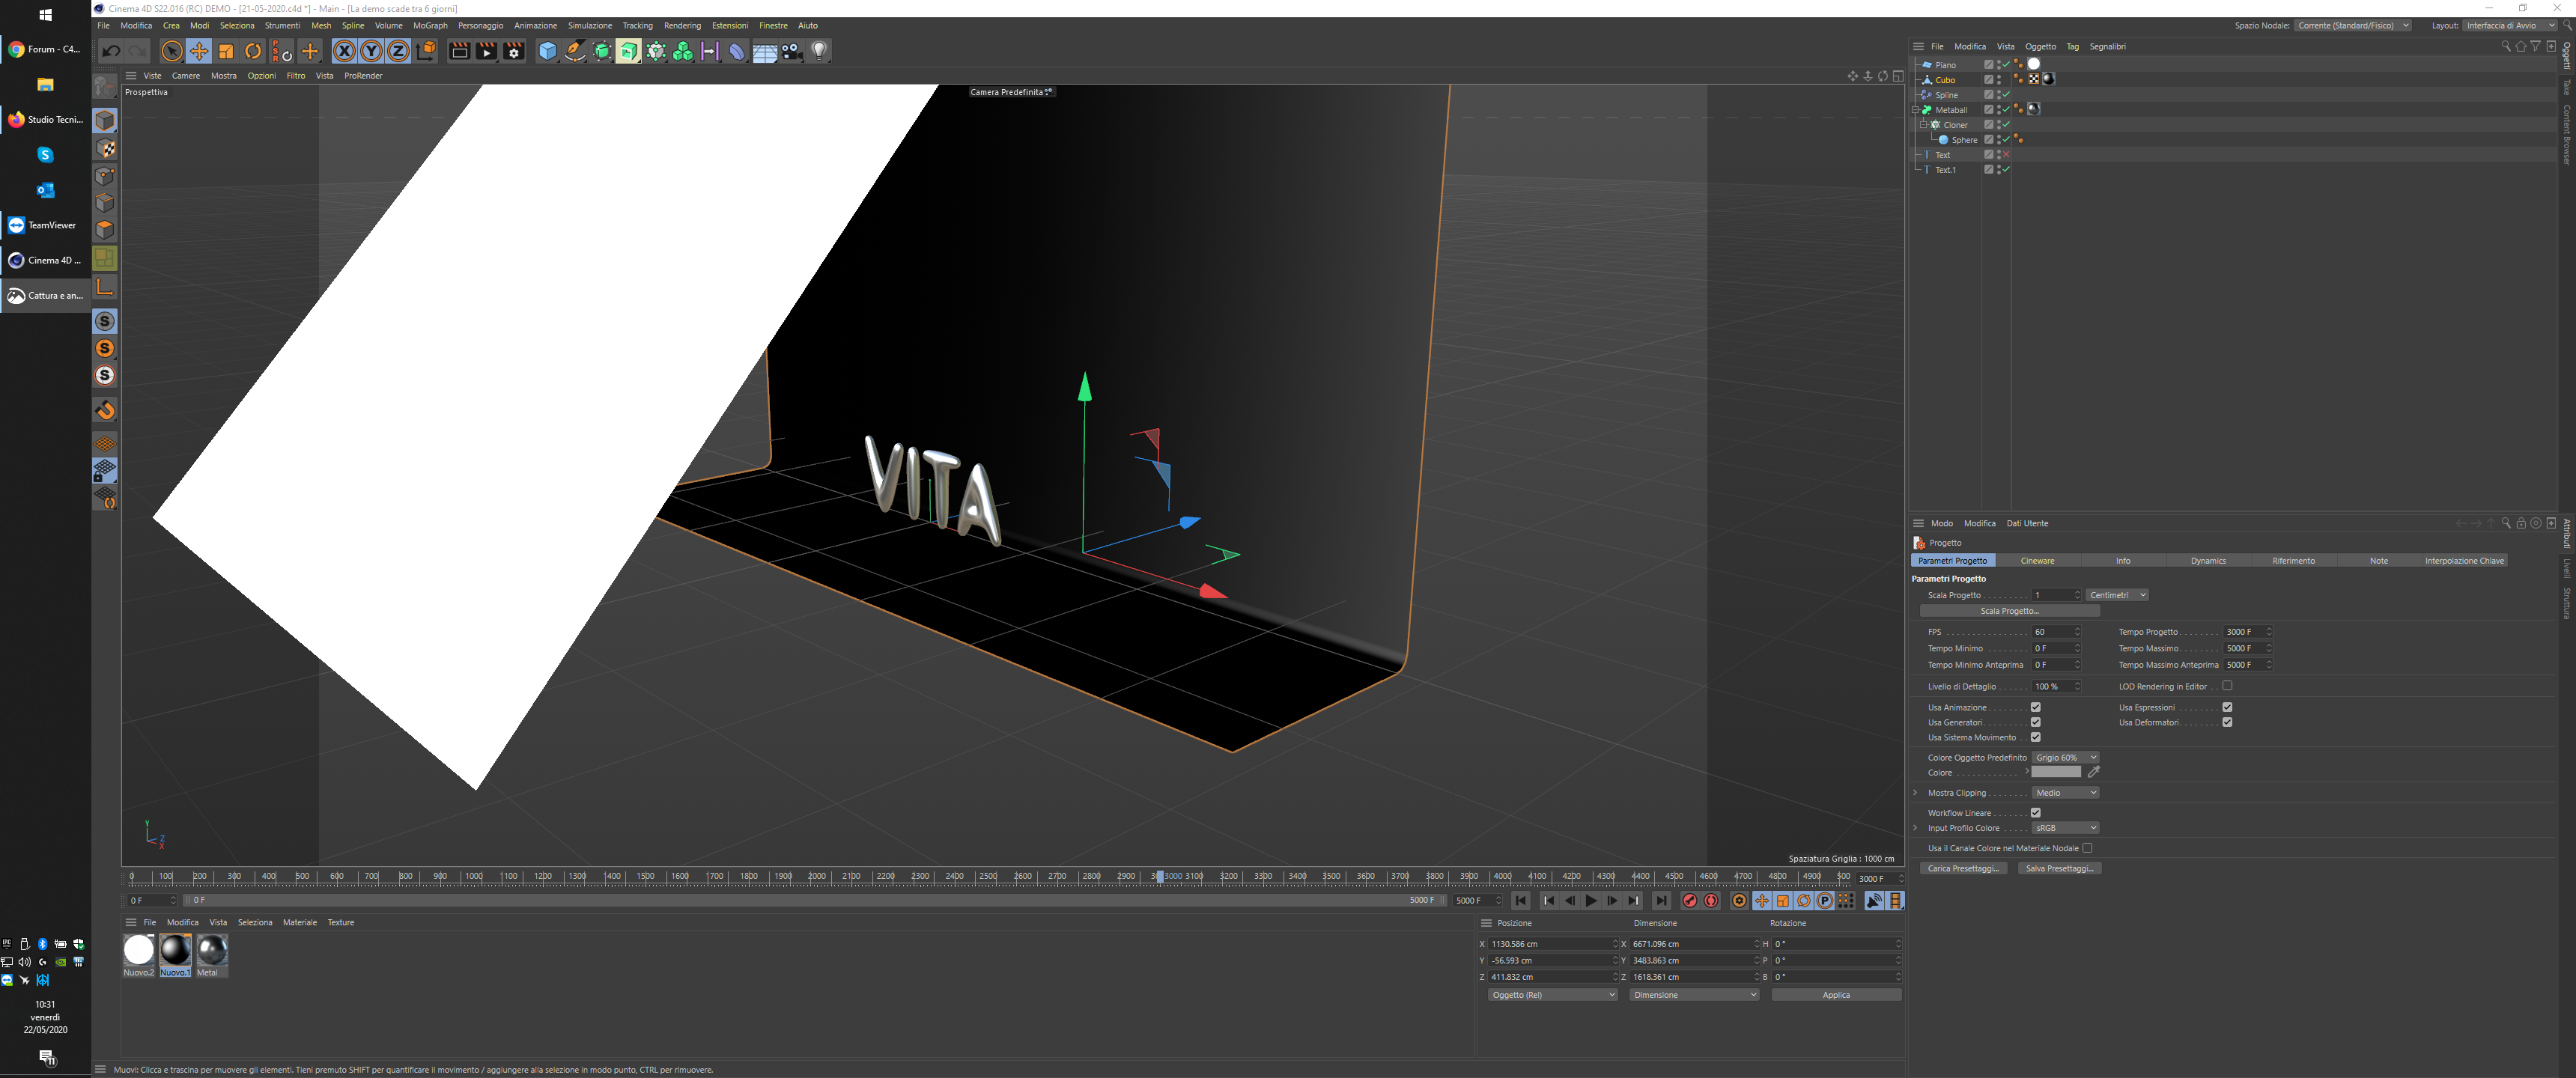
Task: Uncheck the Usa Animazione checkbox
Action: 2035,707
